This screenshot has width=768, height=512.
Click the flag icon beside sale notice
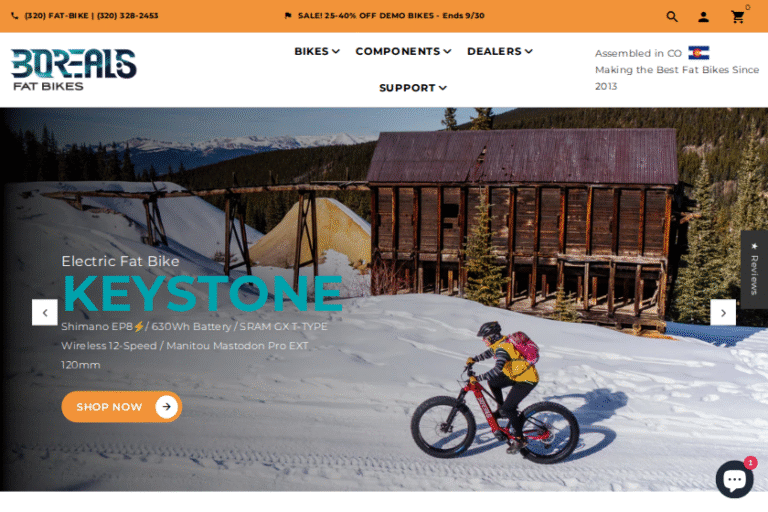click(x=288, y=16)
